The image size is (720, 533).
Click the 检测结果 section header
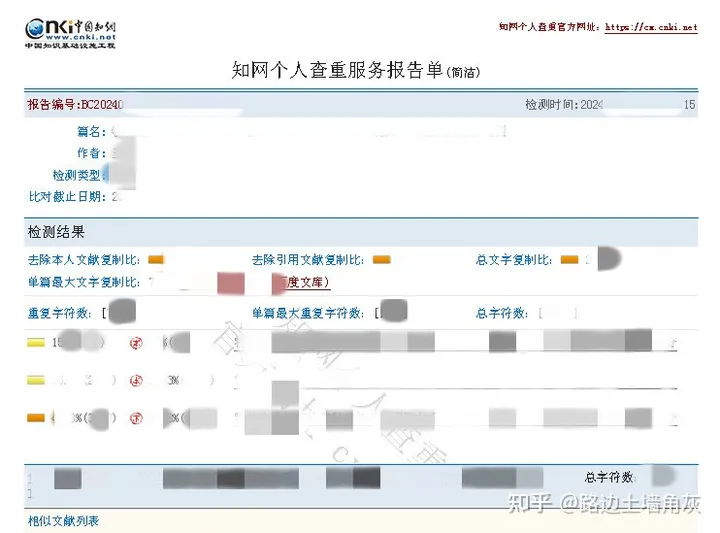pyautogui.click(x=56, y=232)
